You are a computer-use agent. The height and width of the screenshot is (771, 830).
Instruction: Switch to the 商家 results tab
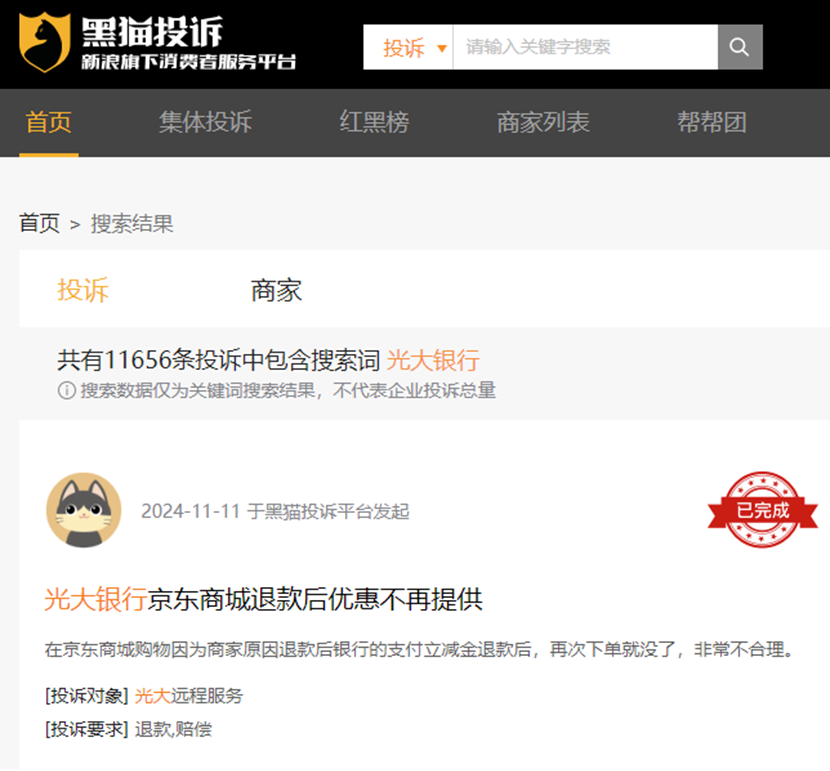[x=276, y=290]
